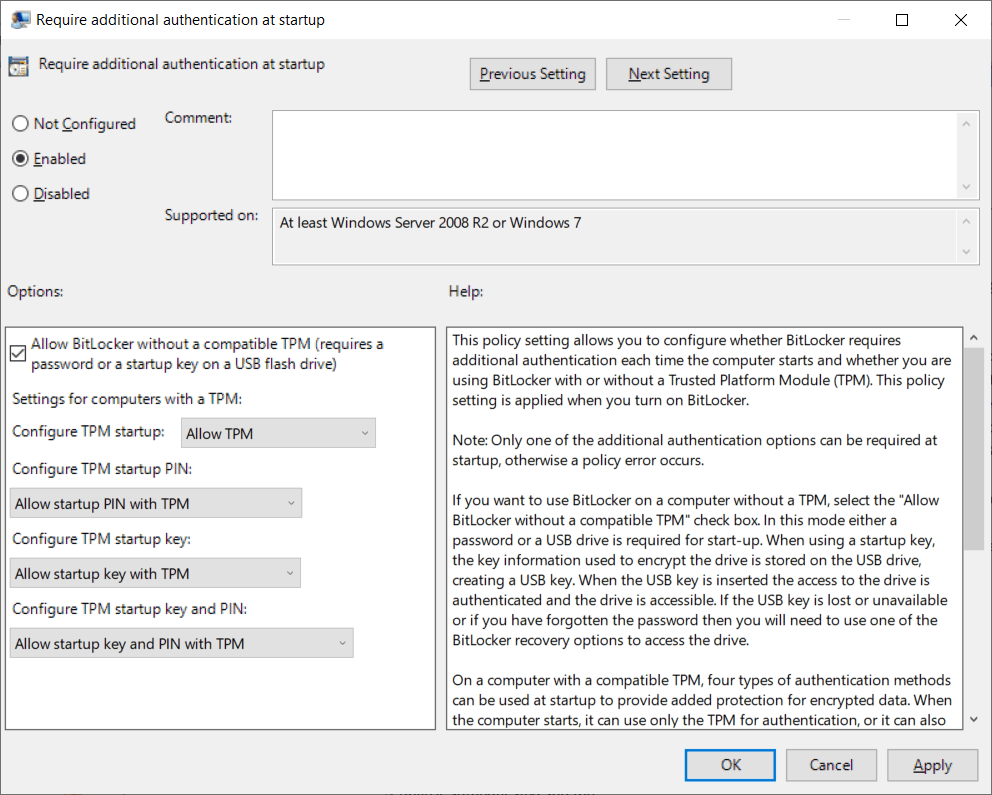
Task: Click the Help pane scroll up arrow
Action: (974, 338)
